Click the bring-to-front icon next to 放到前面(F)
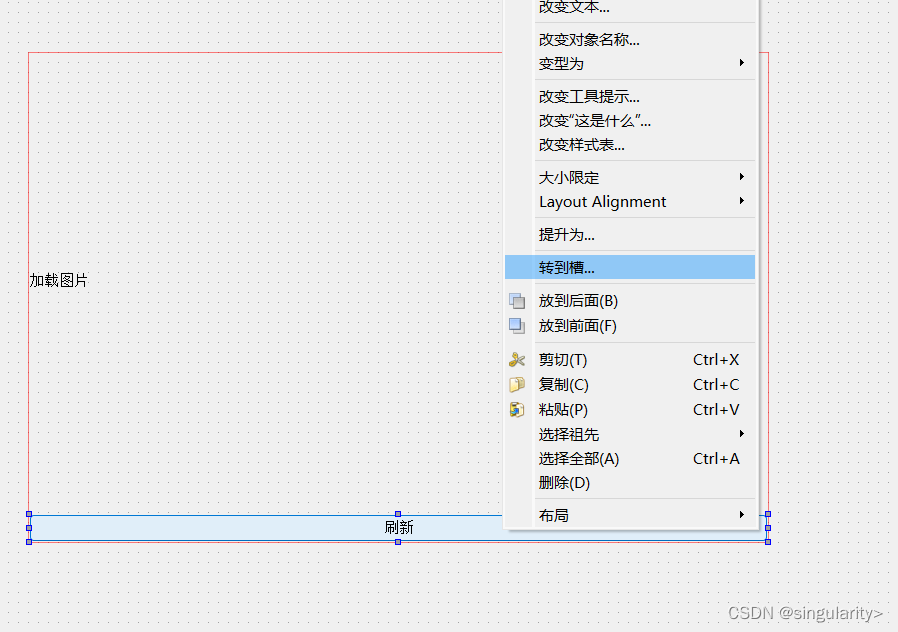This screenshot has width=898, height=632. 517,325
